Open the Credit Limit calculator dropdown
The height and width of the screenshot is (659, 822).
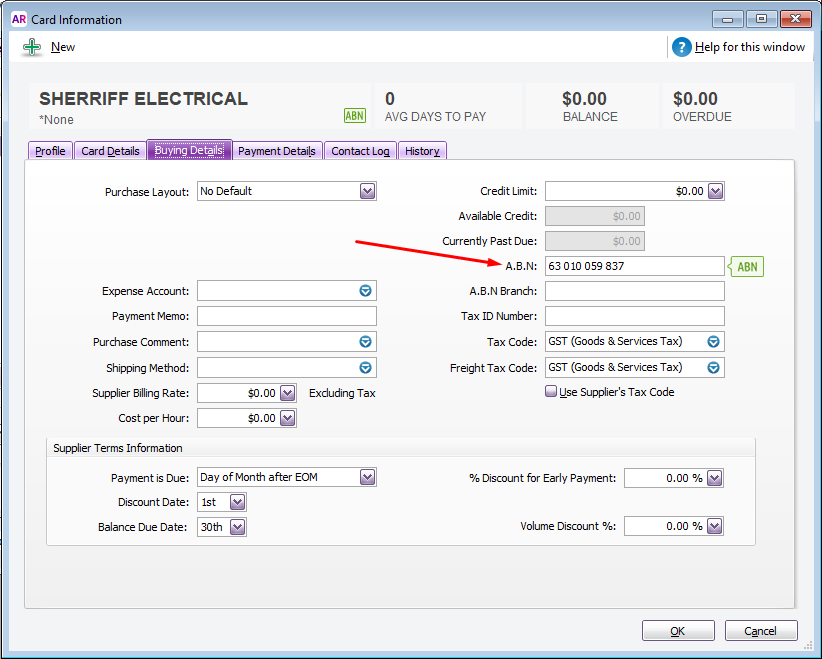coord(716,191)
